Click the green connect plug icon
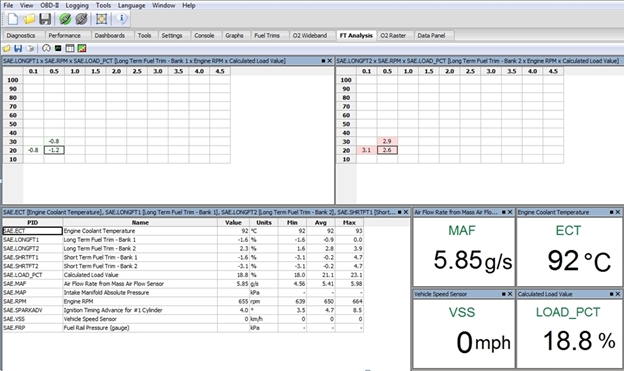 click(65, 19)
